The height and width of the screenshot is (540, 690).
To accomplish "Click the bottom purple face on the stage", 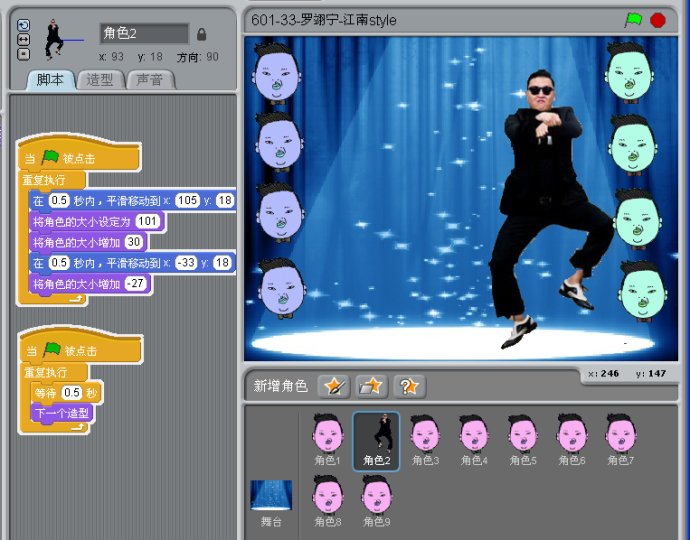I will click(282, 288).
